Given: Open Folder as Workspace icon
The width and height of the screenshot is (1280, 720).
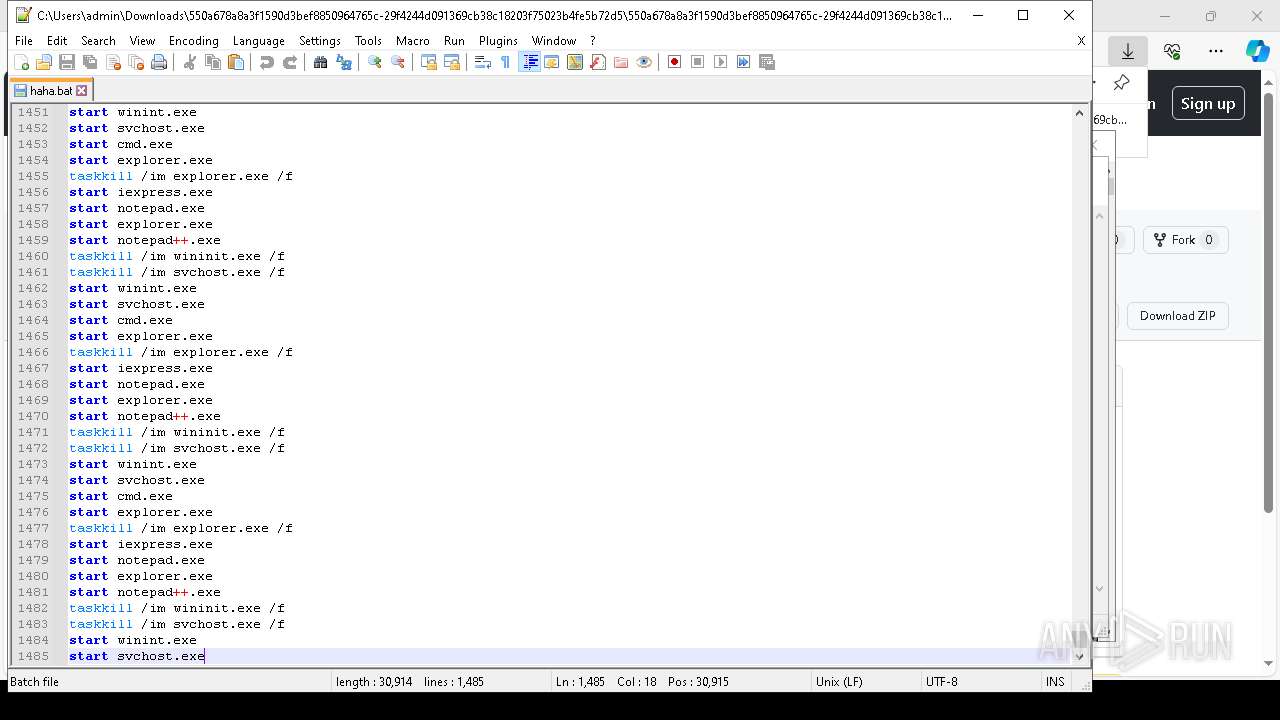Looking at the screenshot, I should [621, 62].
